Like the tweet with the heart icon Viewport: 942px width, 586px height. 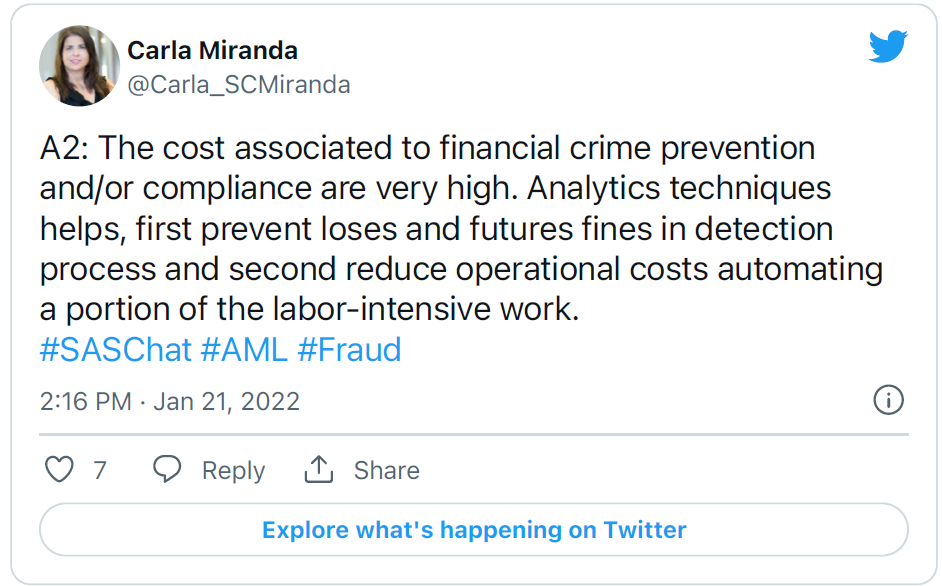[60, 469]
